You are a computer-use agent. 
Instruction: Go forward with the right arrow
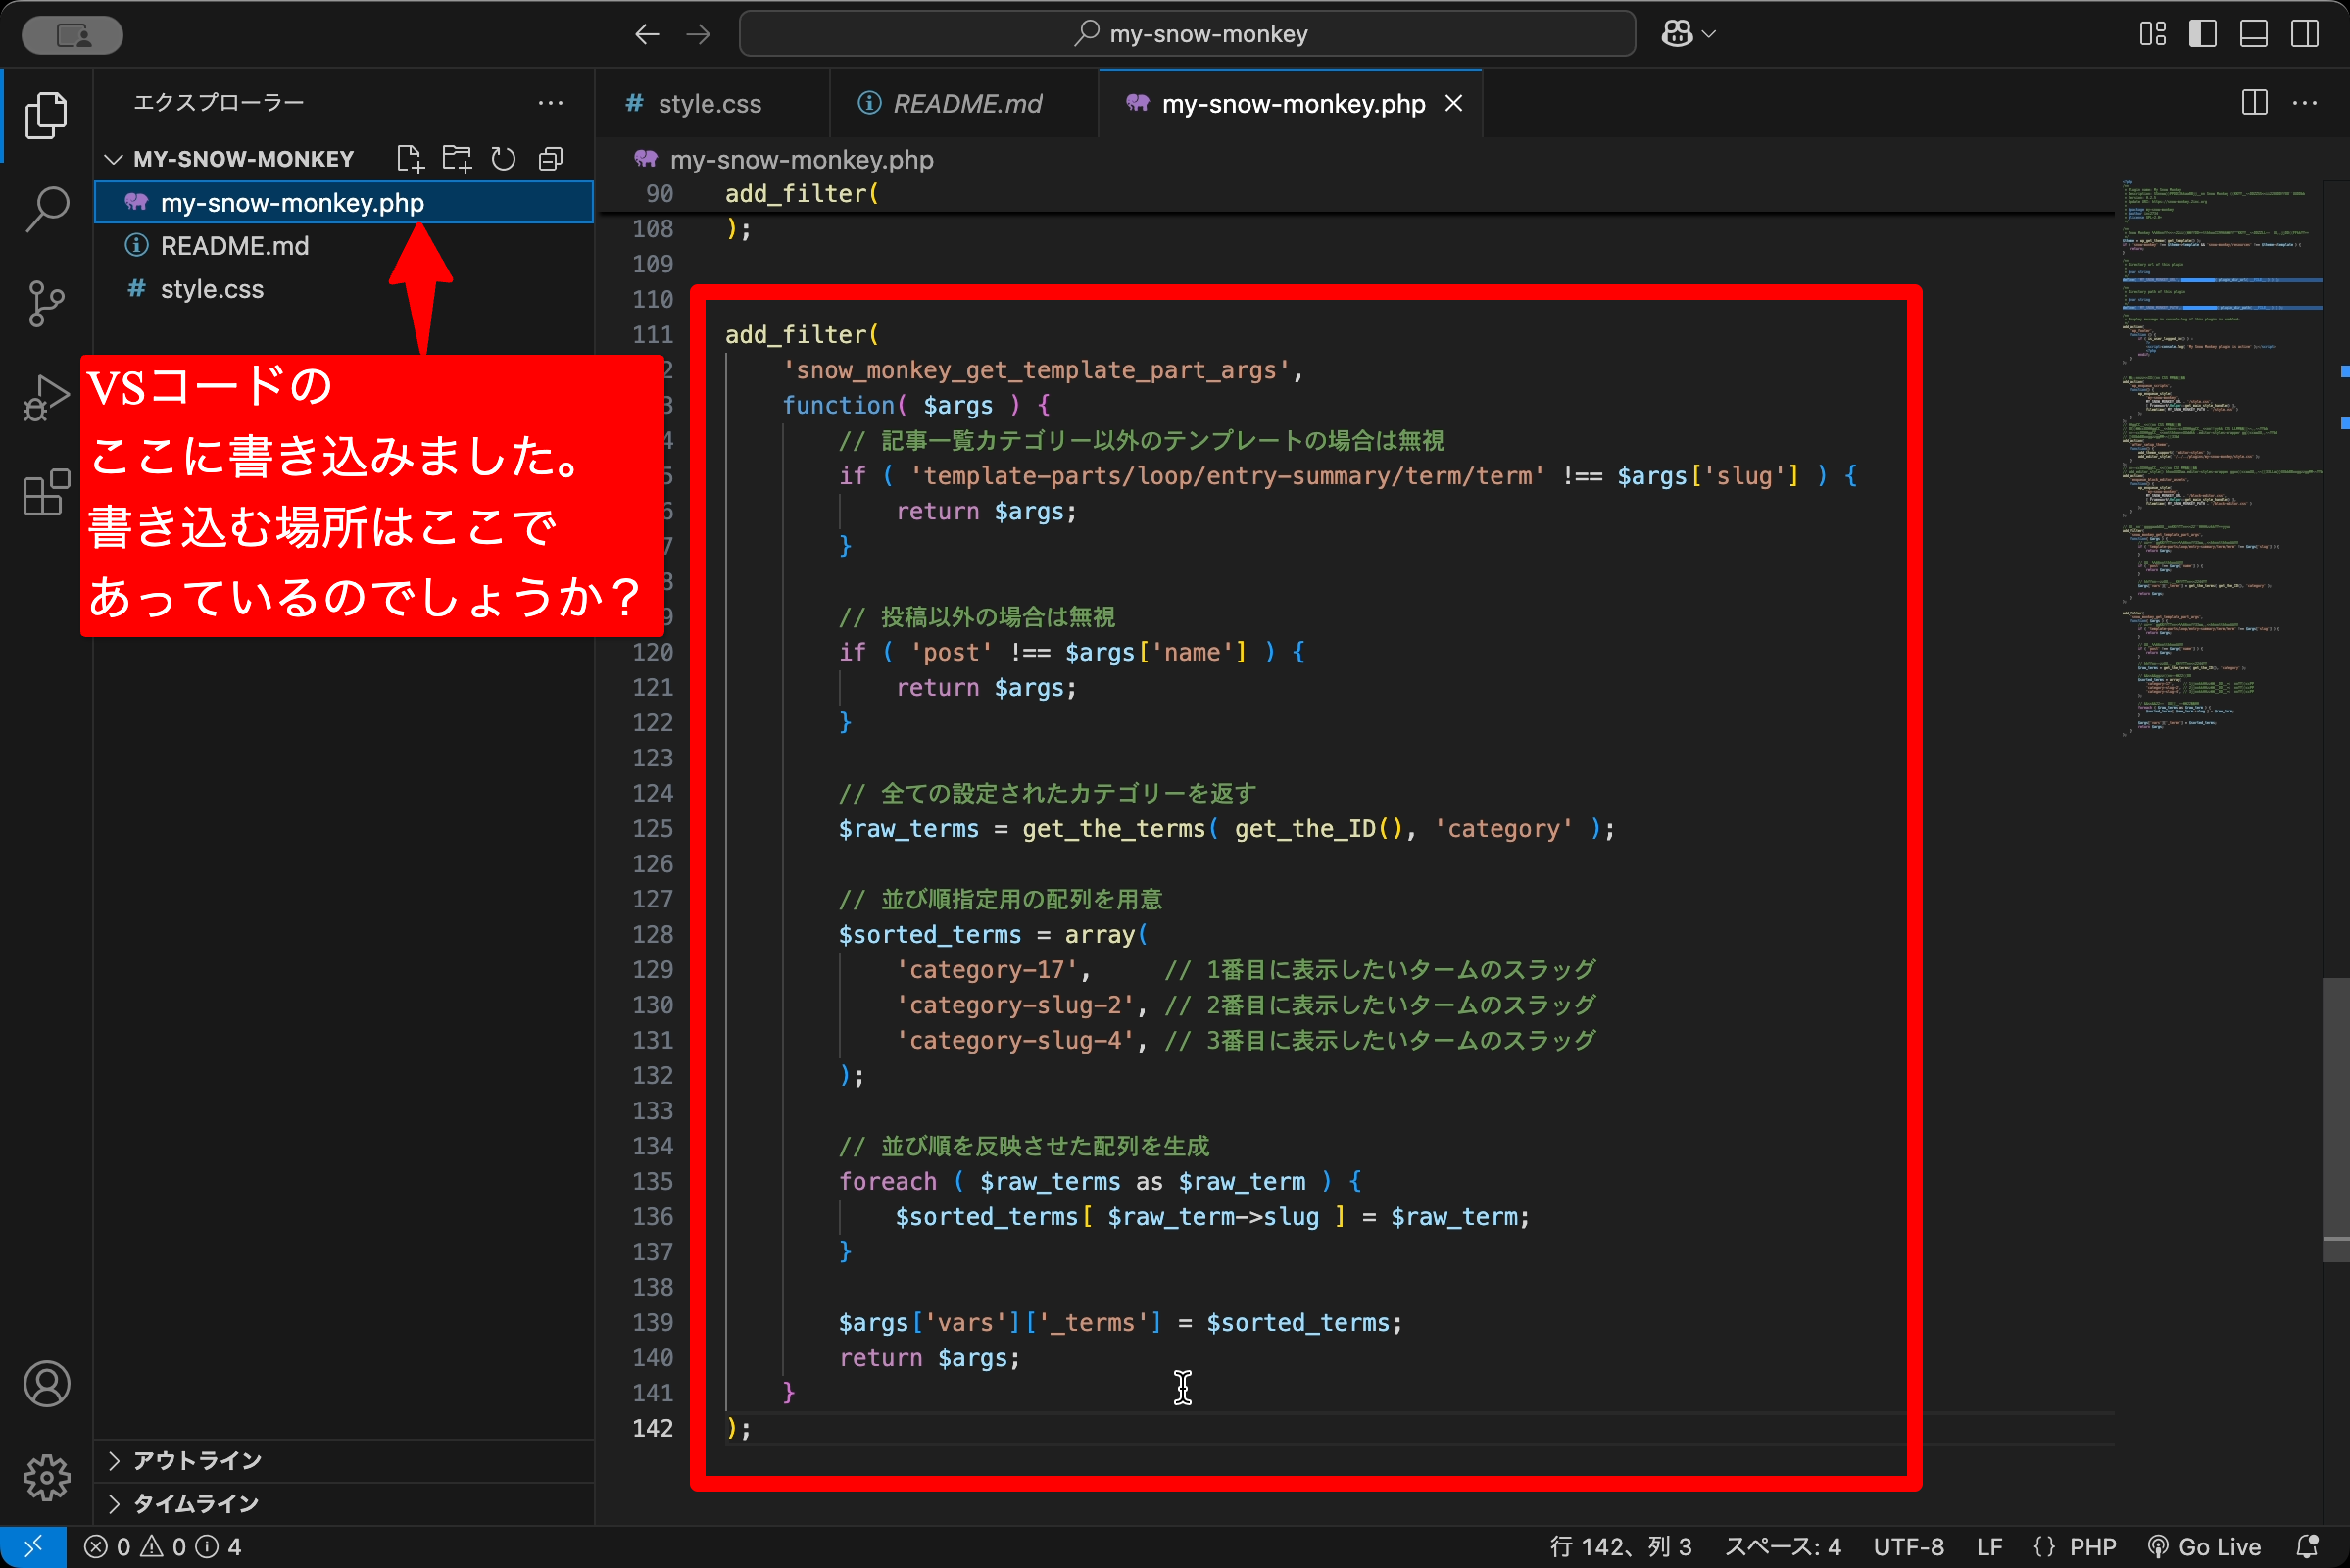pos(698,34)
